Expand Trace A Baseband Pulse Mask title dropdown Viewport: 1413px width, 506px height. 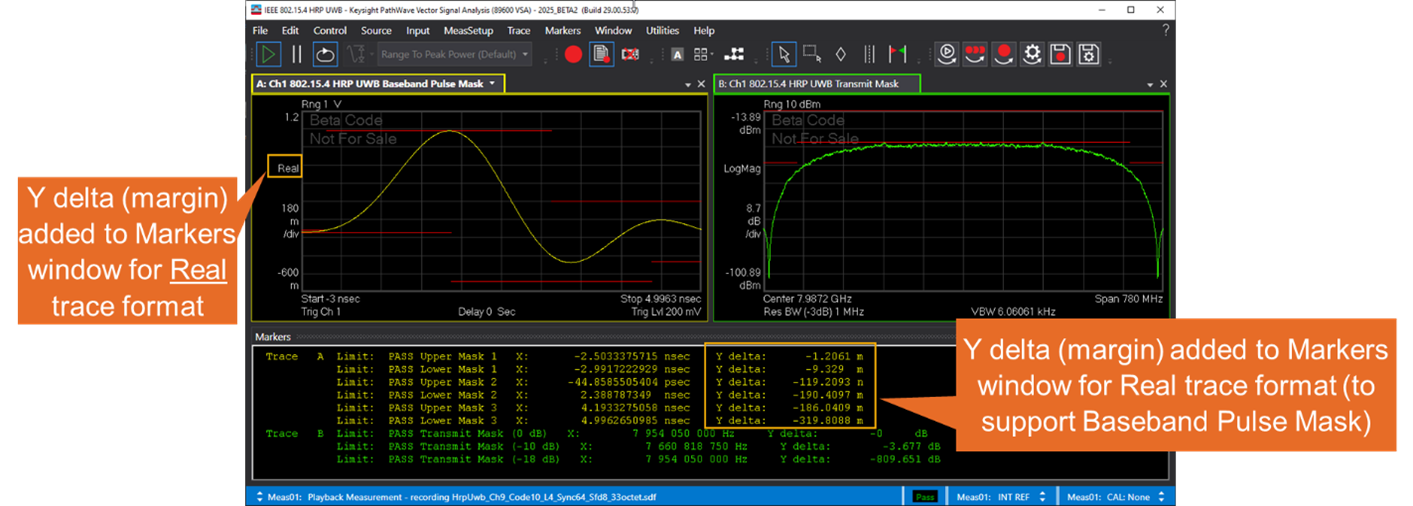(492, 84)
